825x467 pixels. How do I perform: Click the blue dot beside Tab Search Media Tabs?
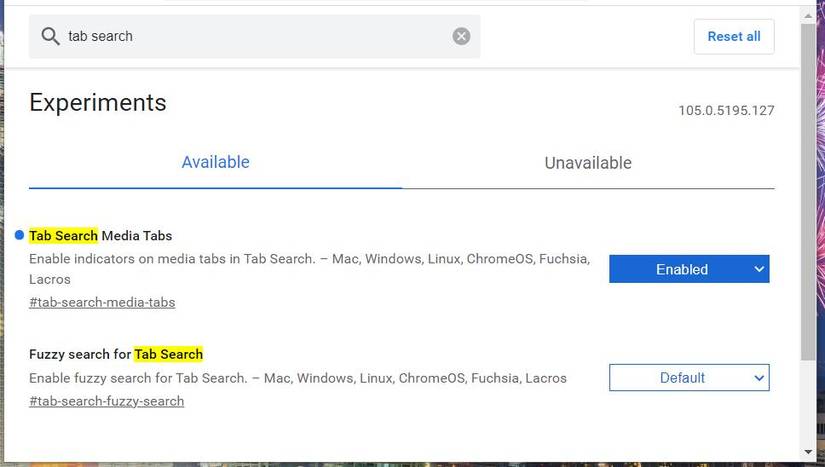19,236
